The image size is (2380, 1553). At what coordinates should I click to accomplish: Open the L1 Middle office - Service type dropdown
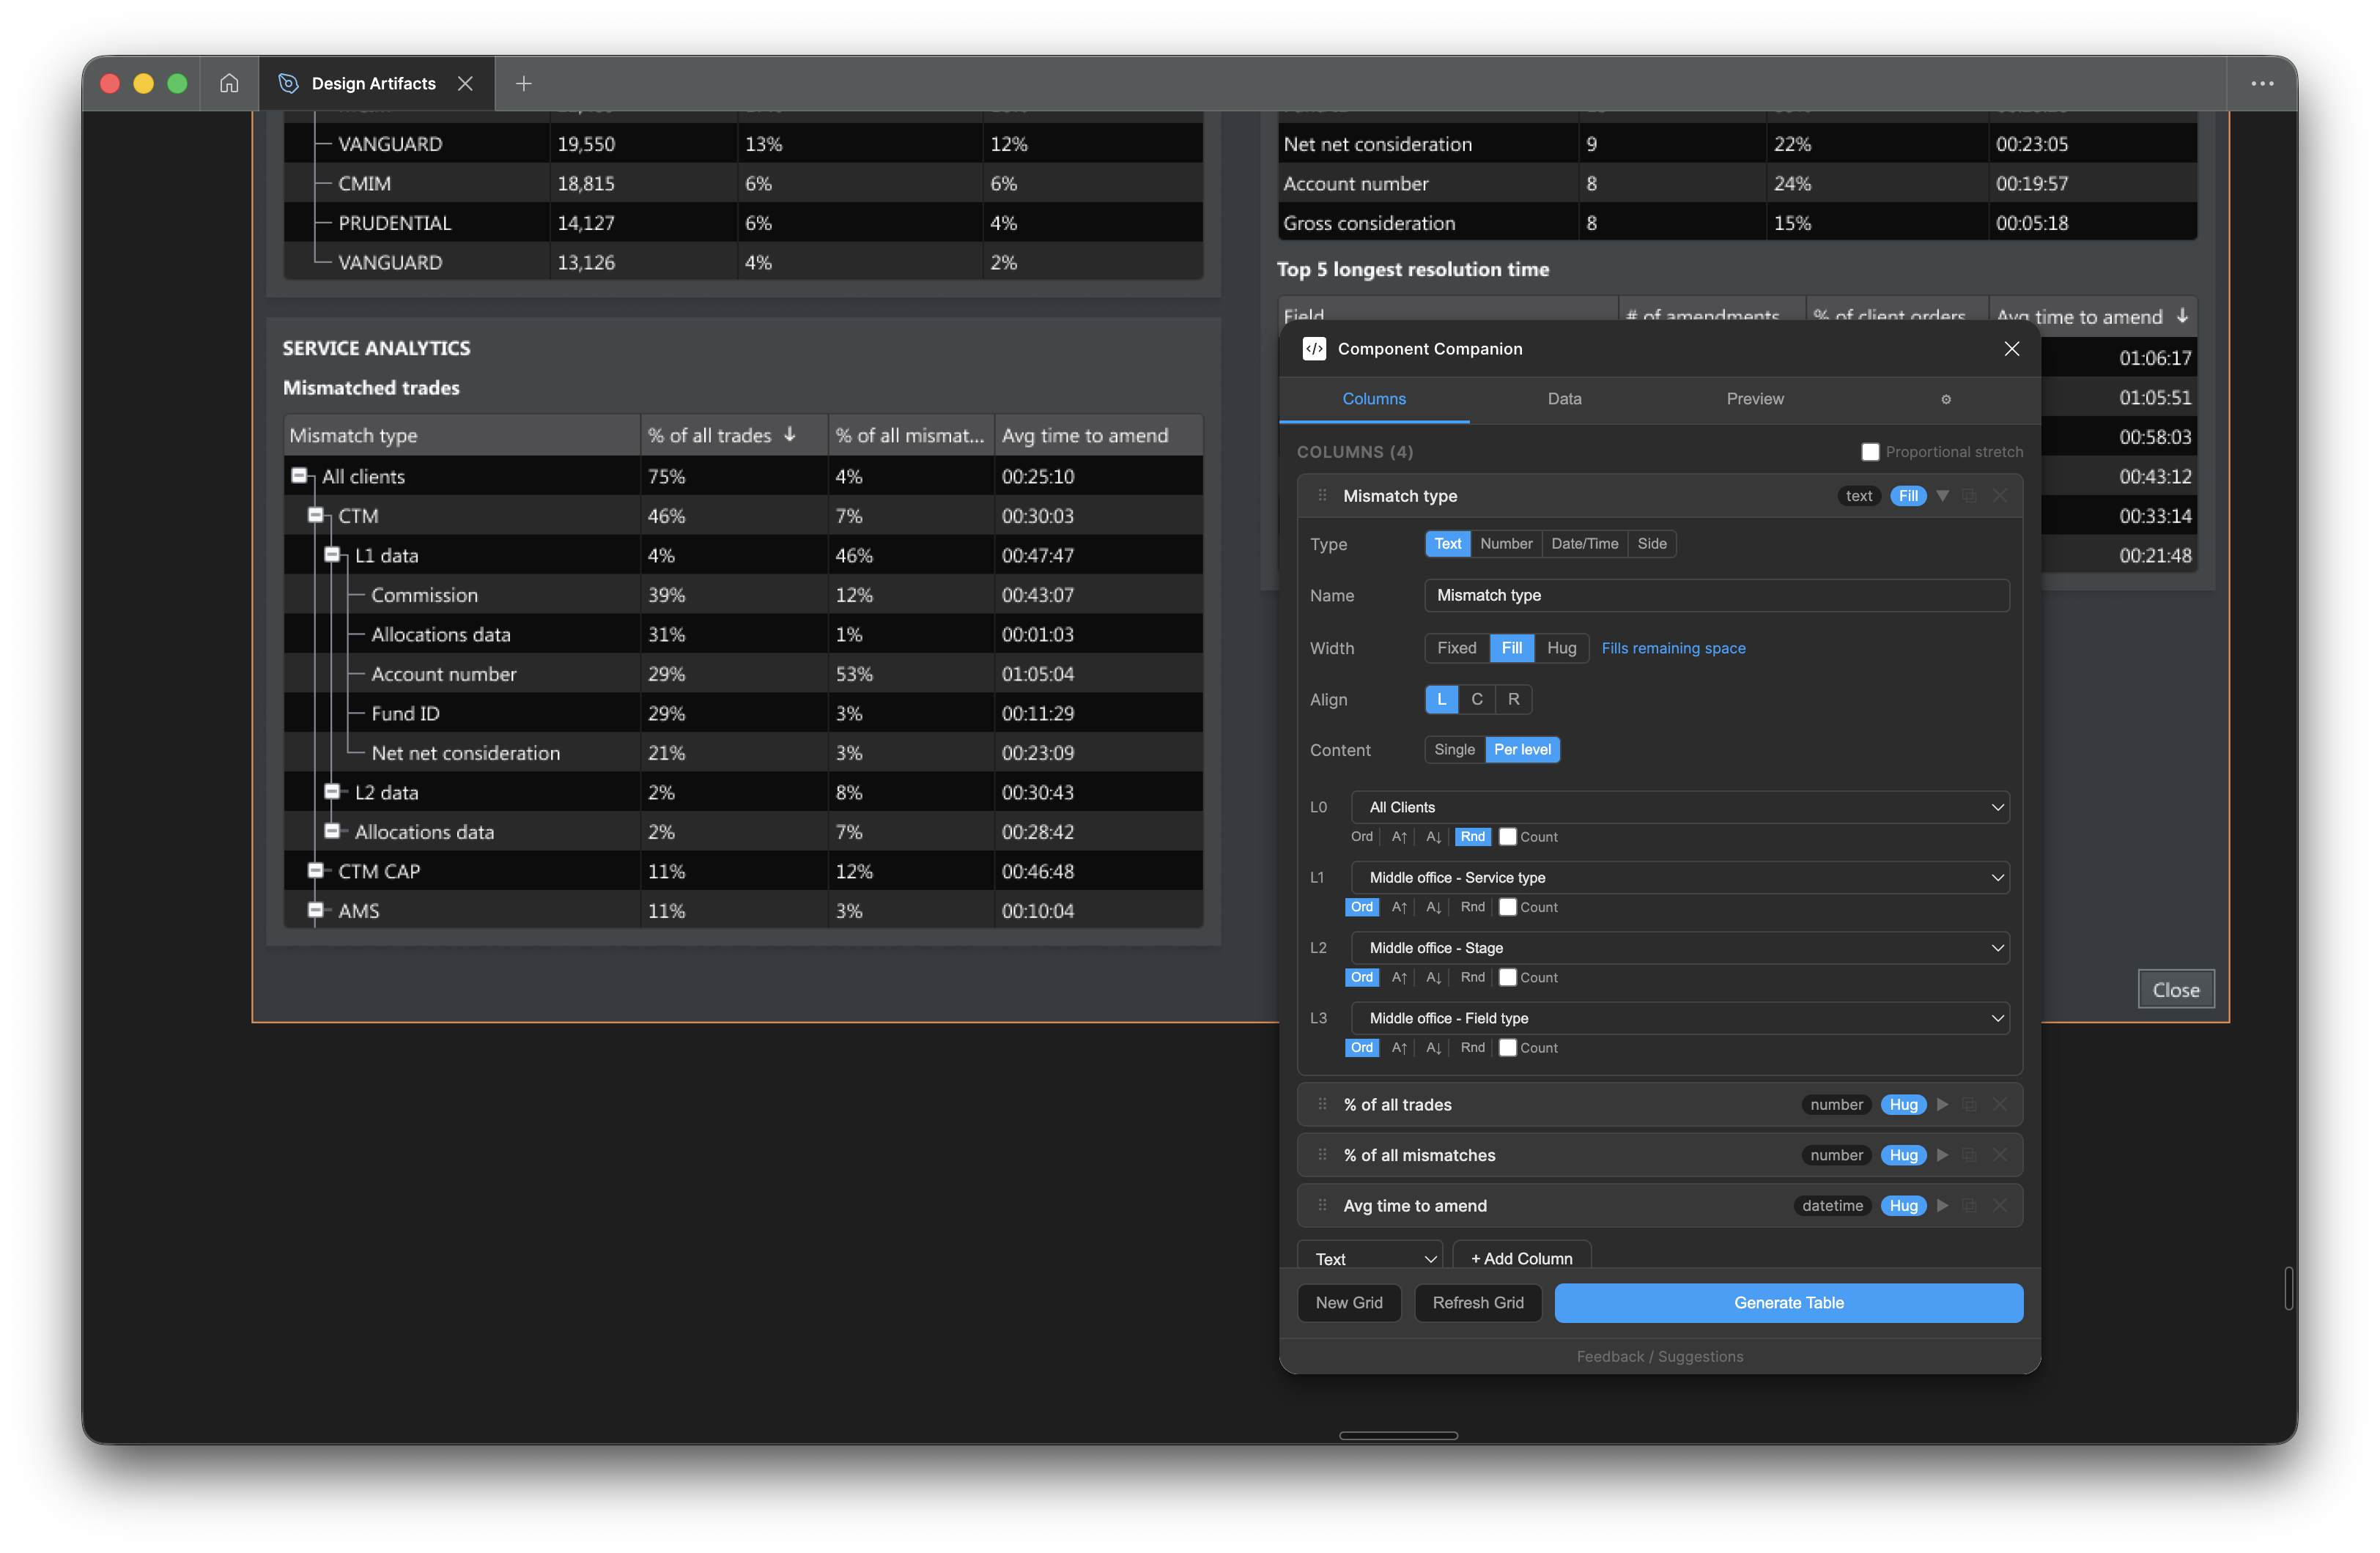(x=1680, y=878)
